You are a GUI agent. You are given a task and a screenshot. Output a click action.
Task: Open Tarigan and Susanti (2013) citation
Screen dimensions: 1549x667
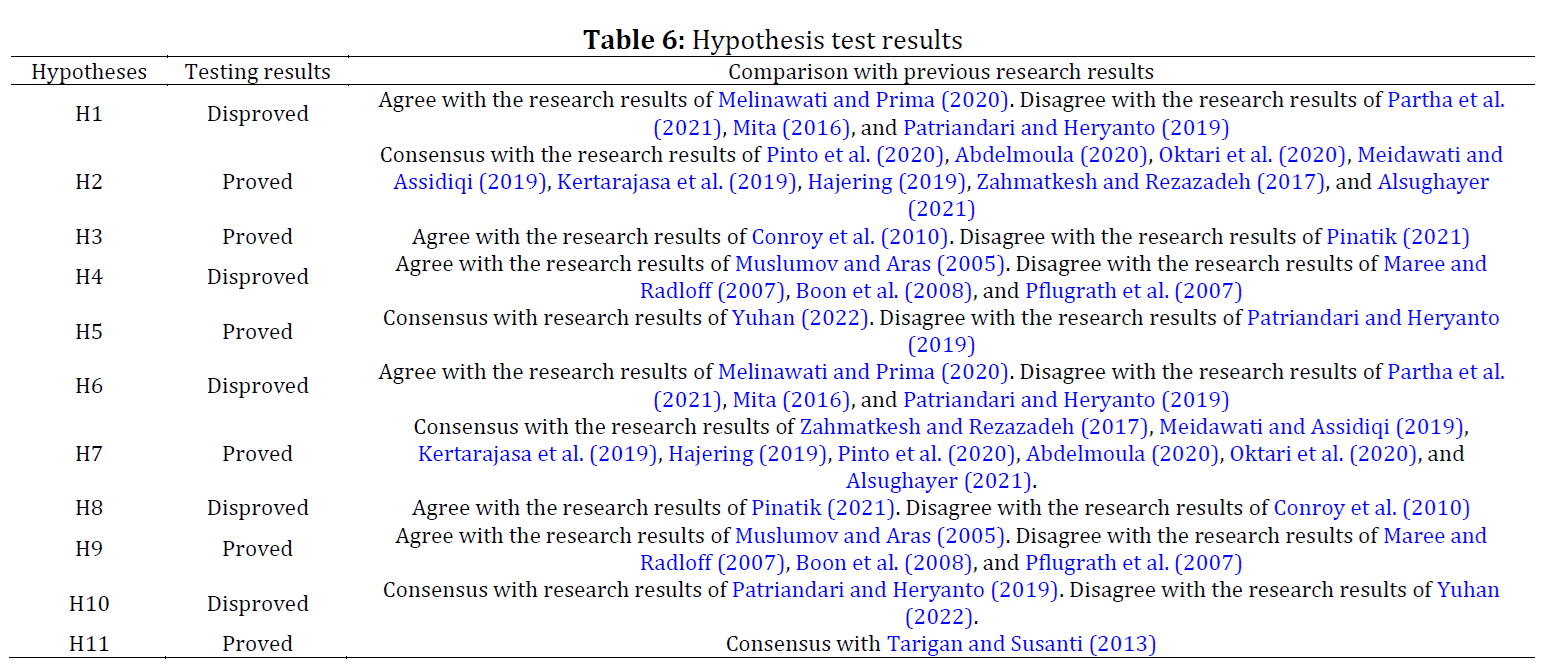tap(1021, 644)
